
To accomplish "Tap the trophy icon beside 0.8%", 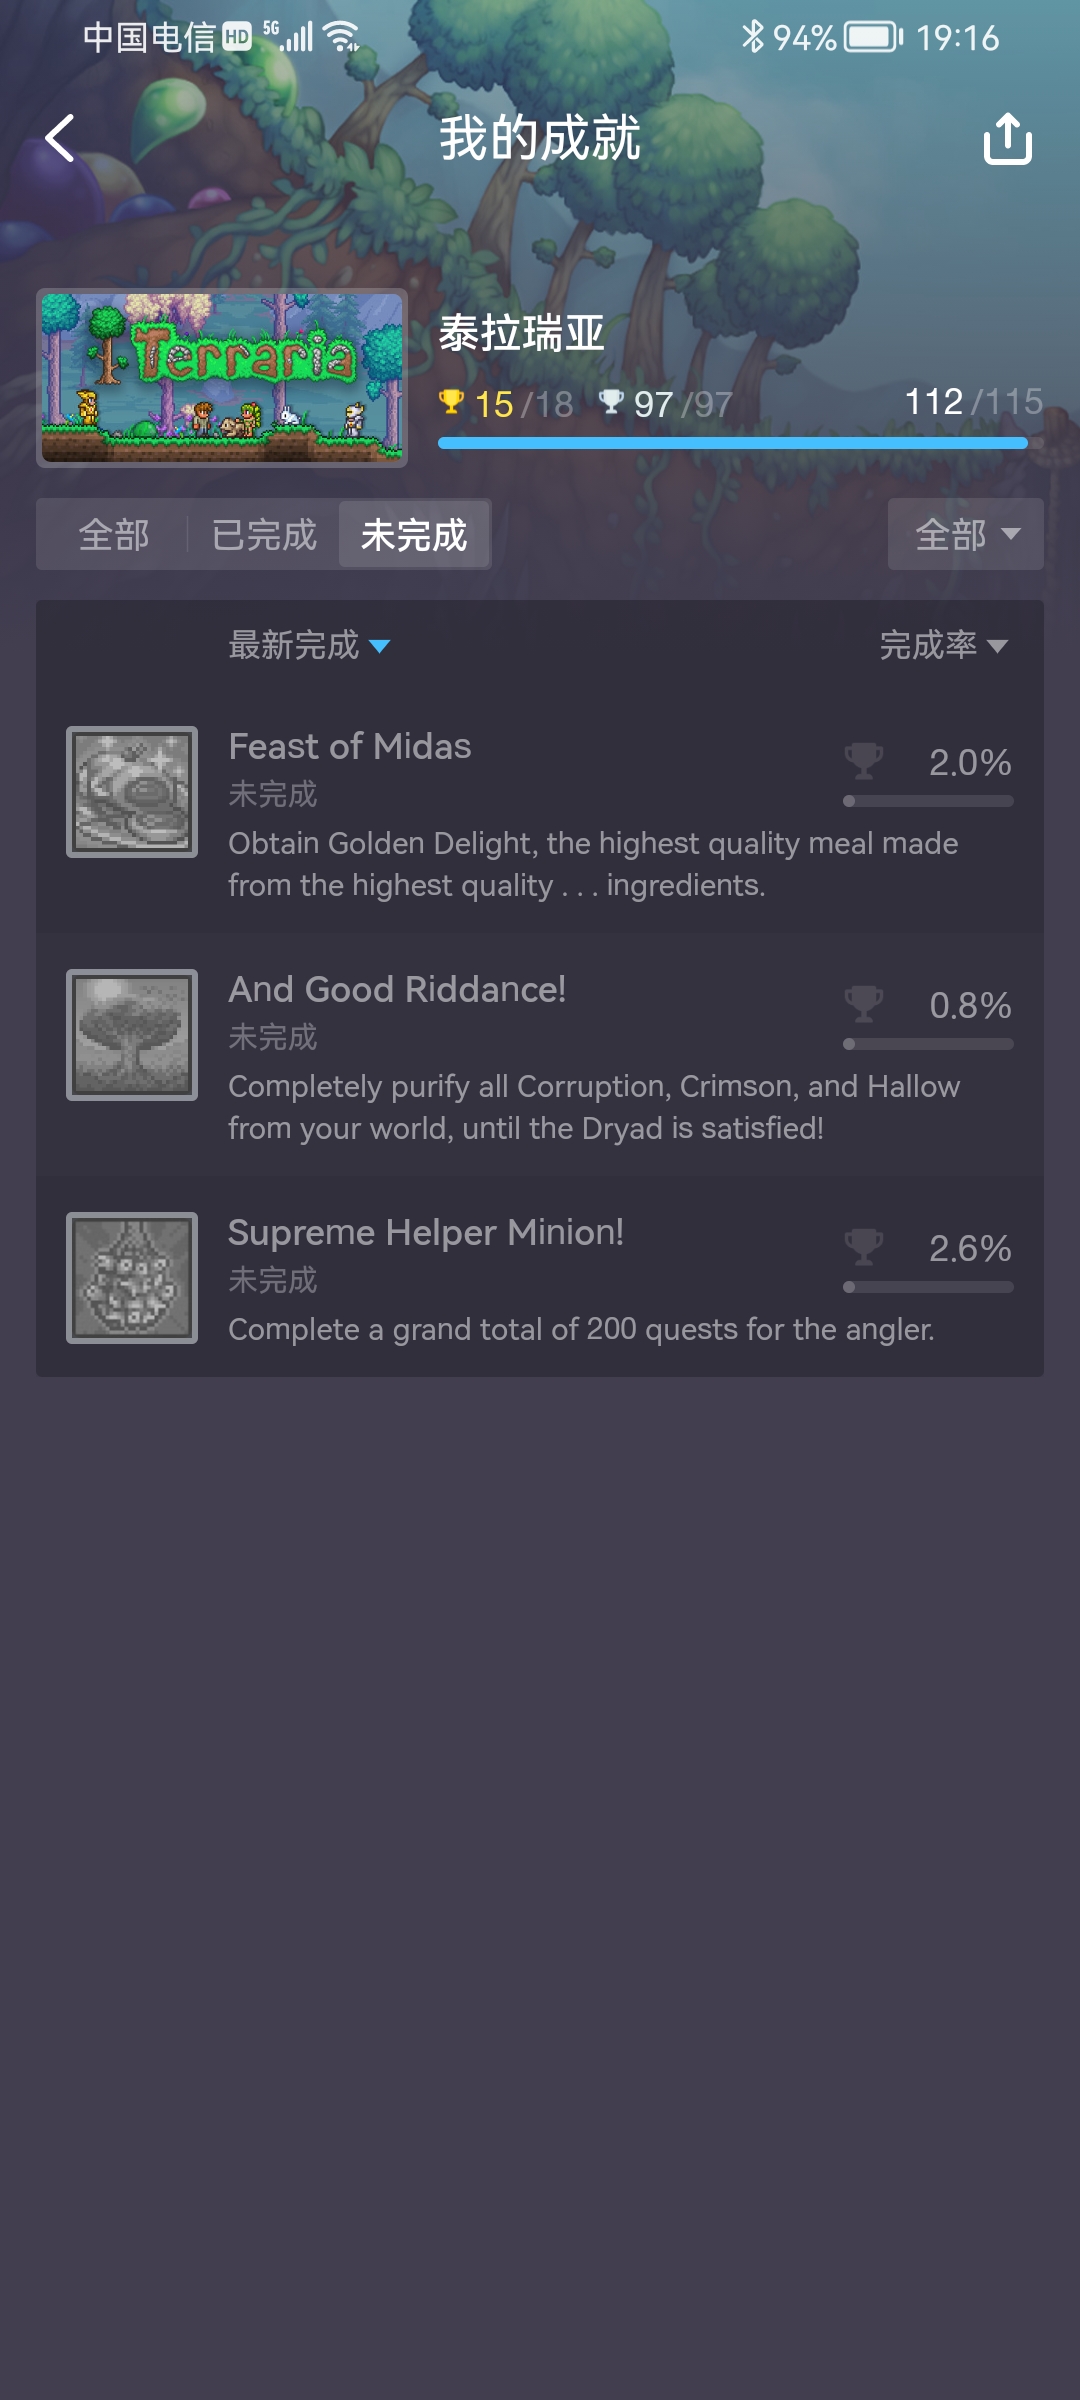I will [864, 1004].
